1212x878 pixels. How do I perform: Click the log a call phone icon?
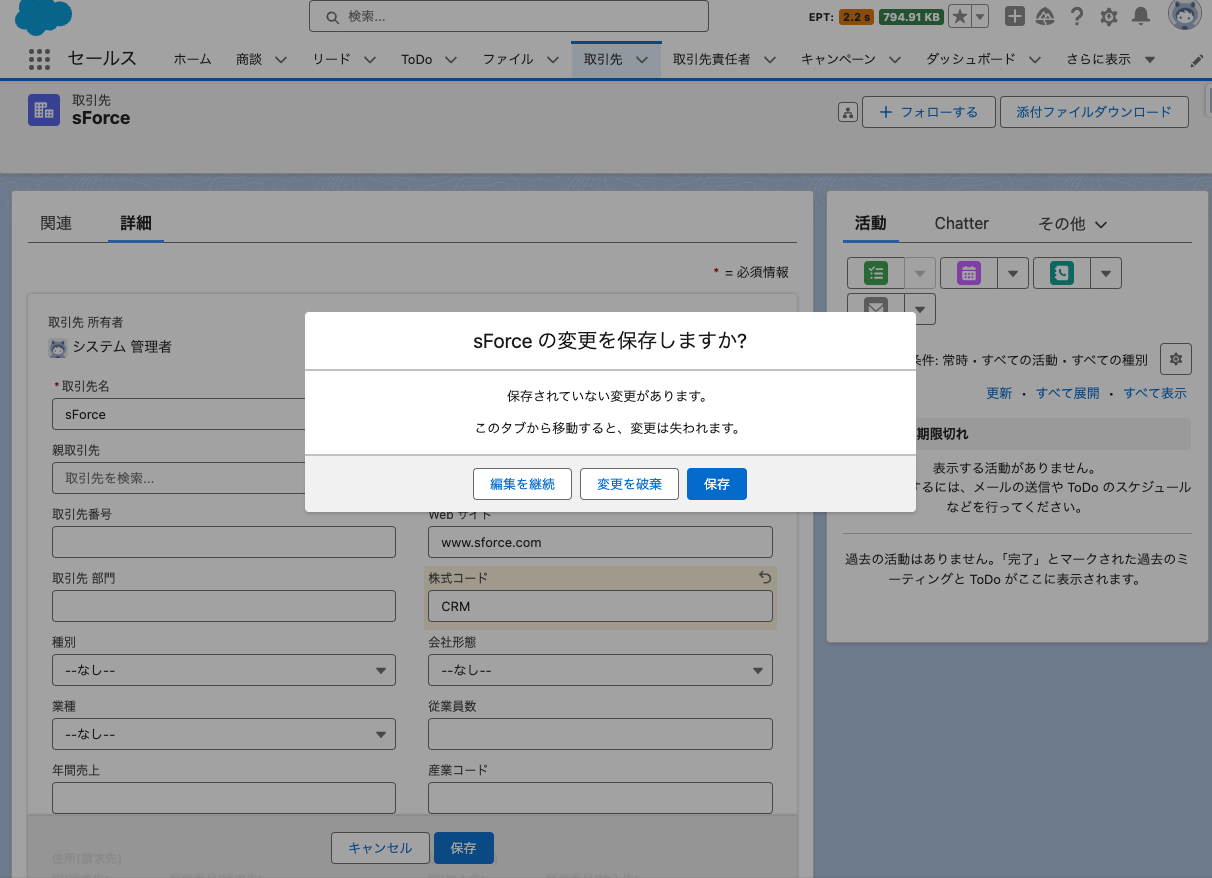(1061, 273)
